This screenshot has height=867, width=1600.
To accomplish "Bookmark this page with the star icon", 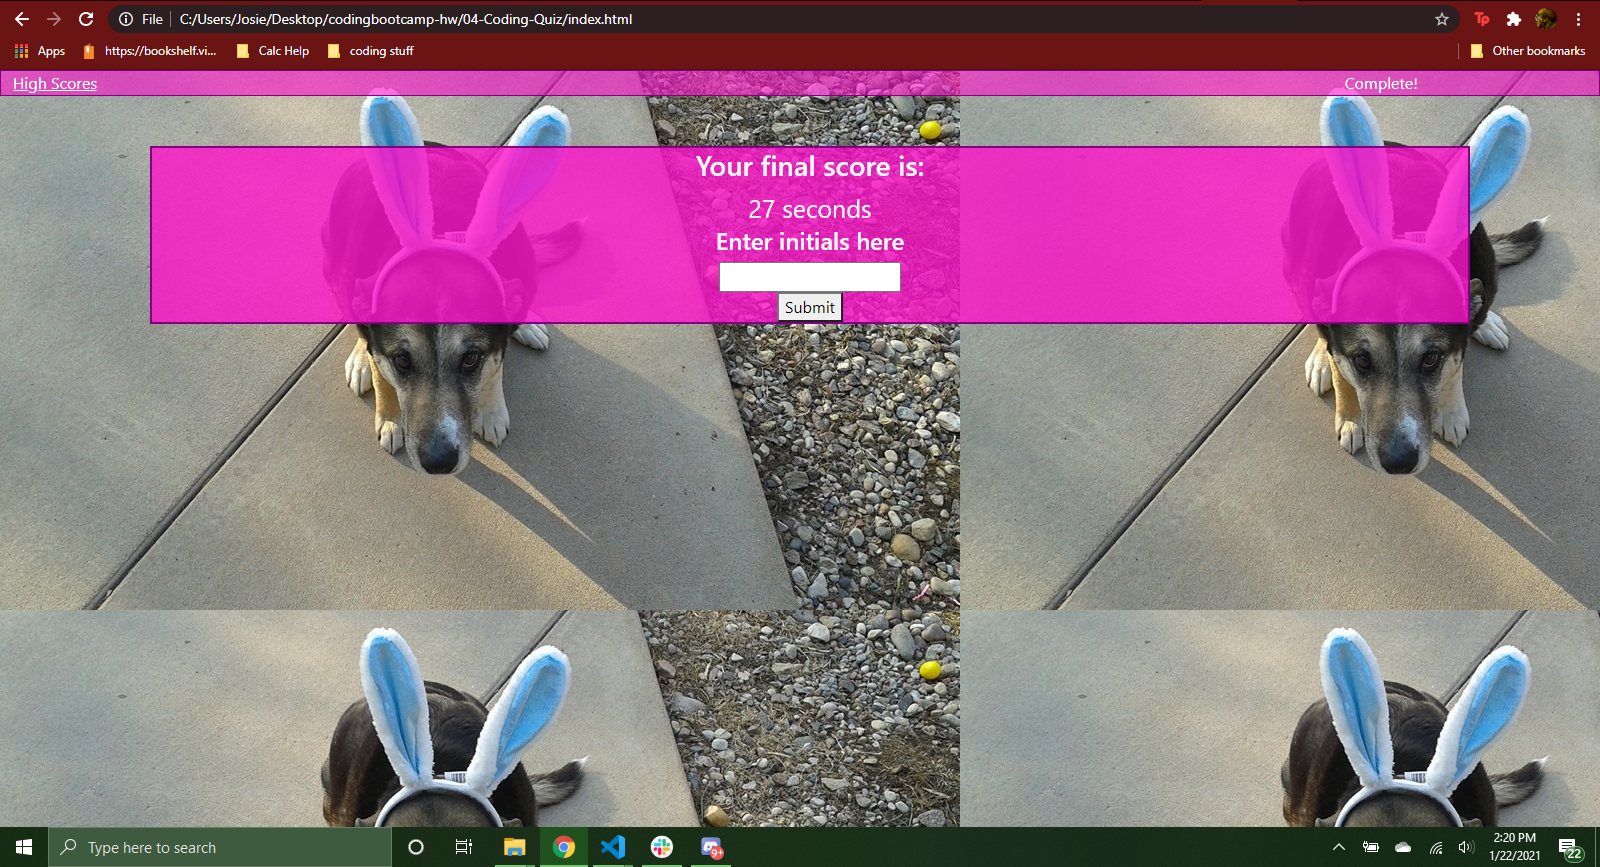I will click(x=1442, y=19).
